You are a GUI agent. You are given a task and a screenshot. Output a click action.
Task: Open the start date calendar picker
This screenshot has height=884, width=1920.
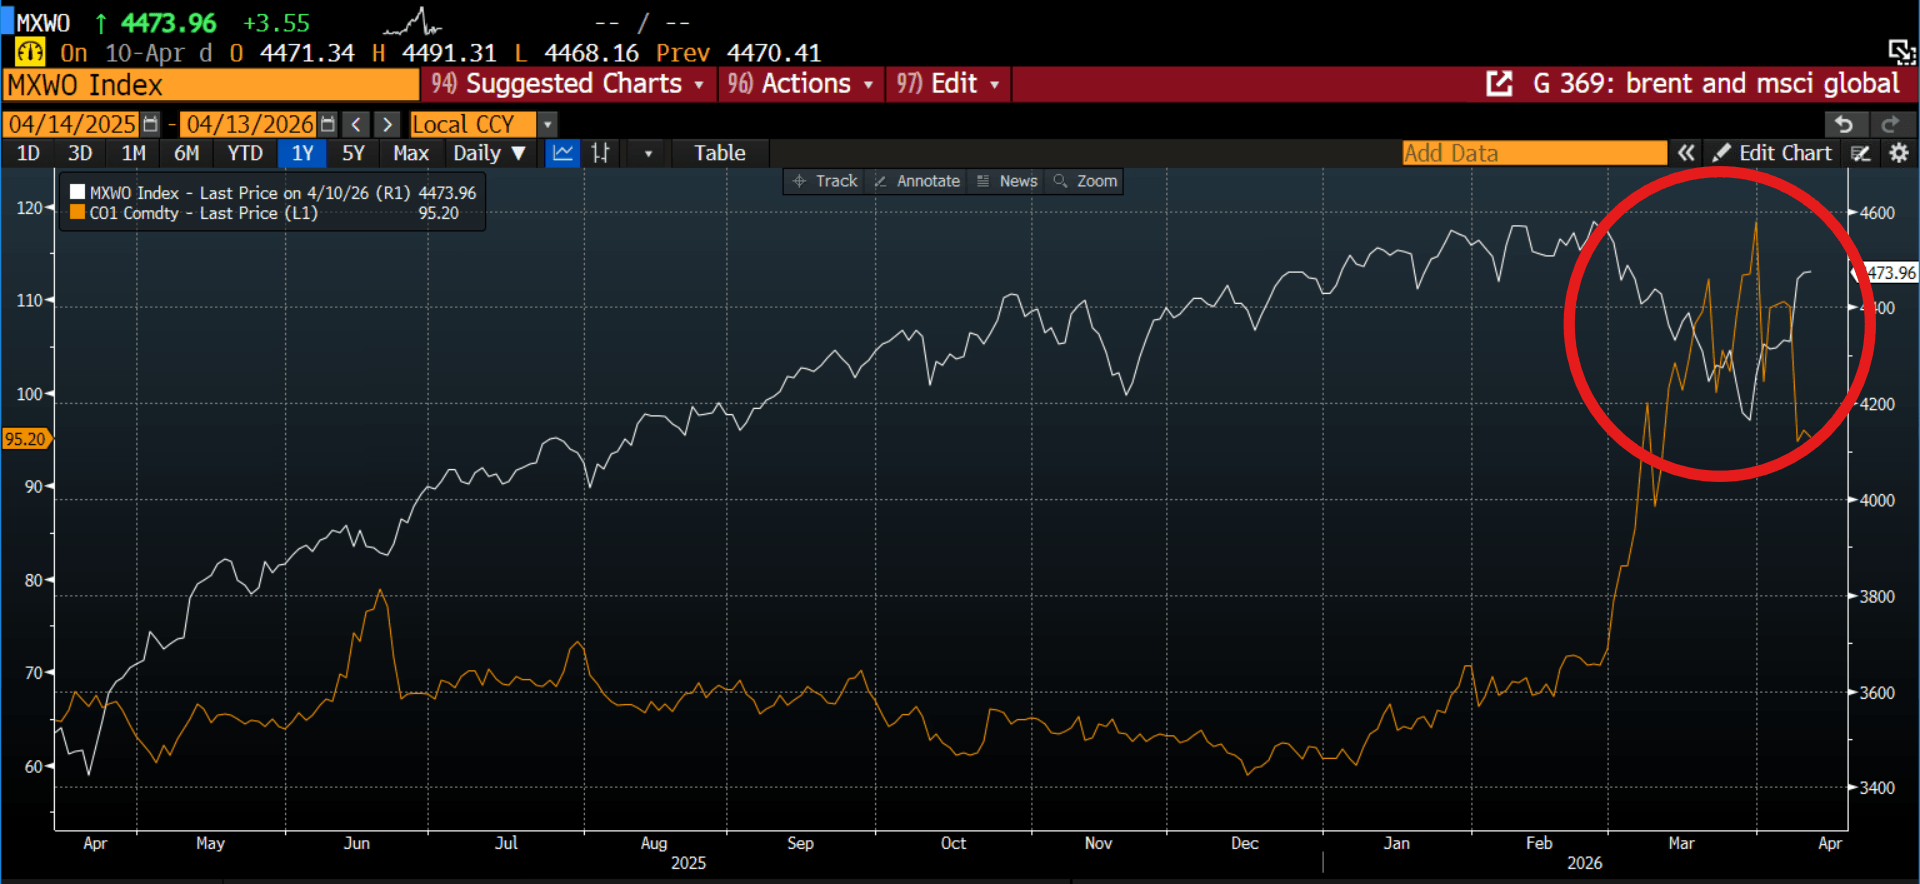tap(151, 124)
